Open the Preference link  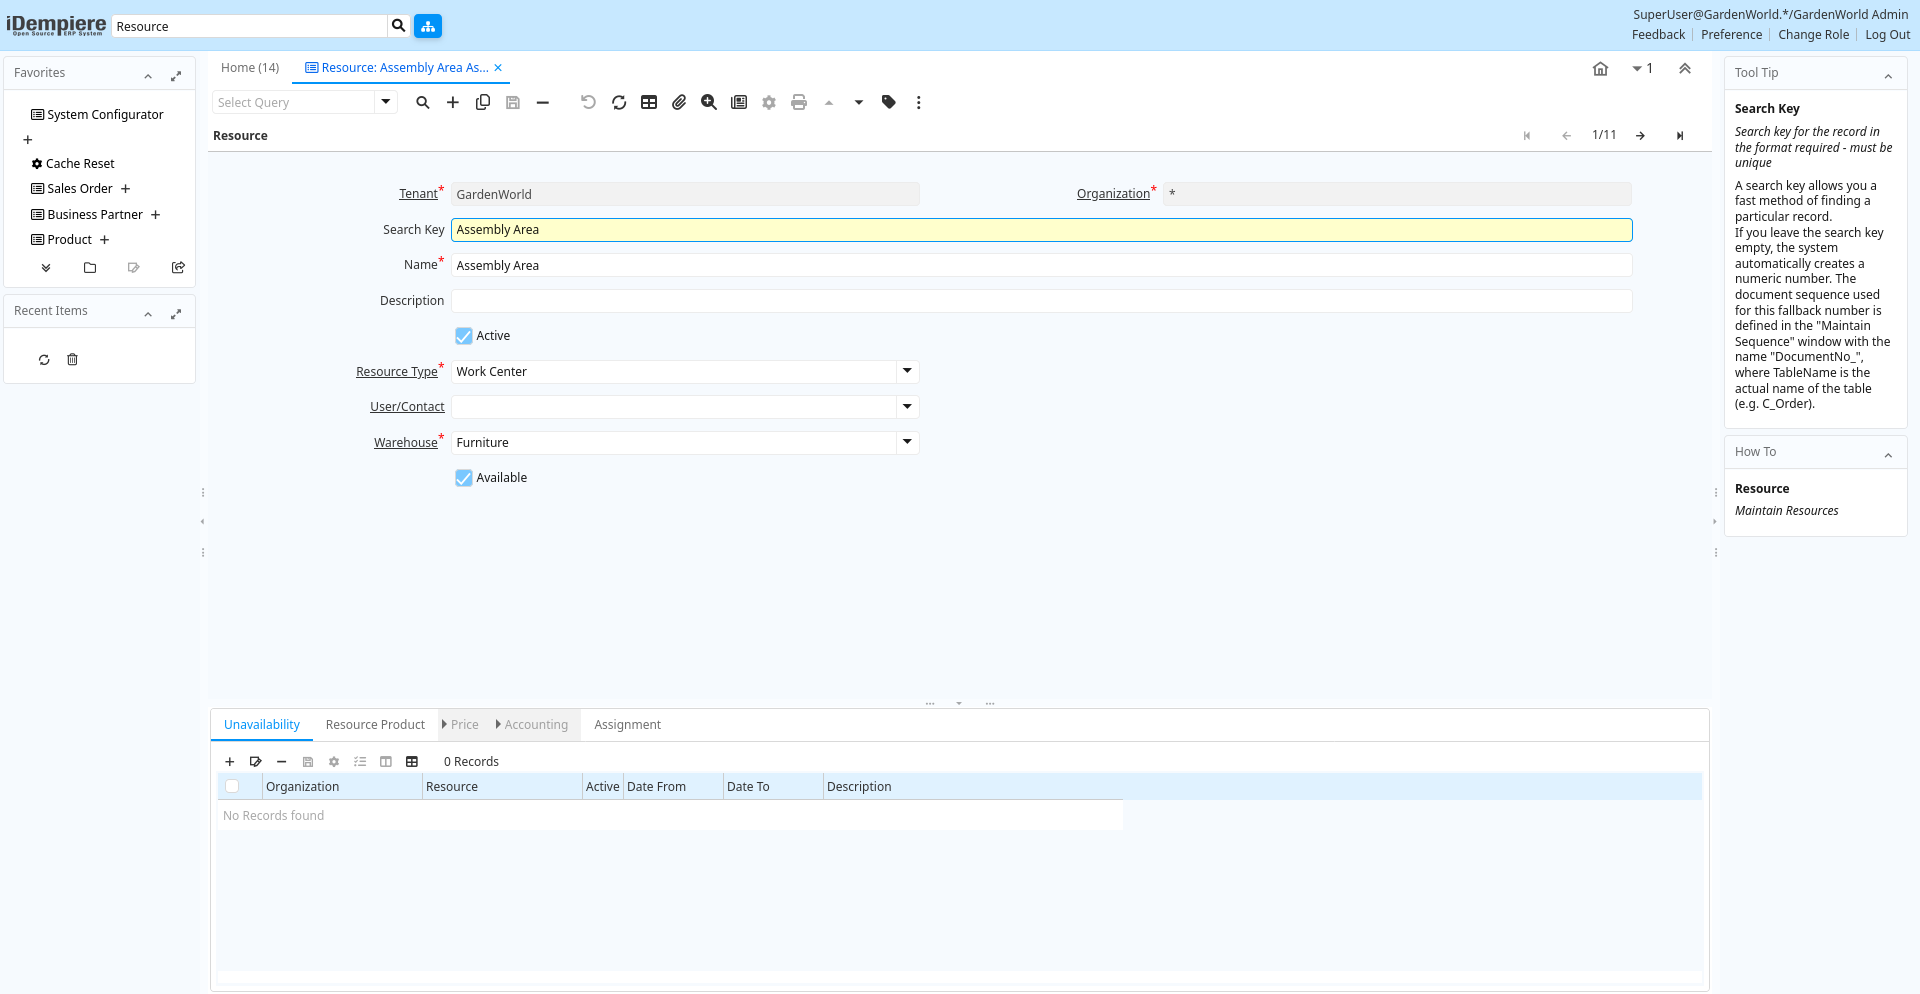[x=1731, y=35]
